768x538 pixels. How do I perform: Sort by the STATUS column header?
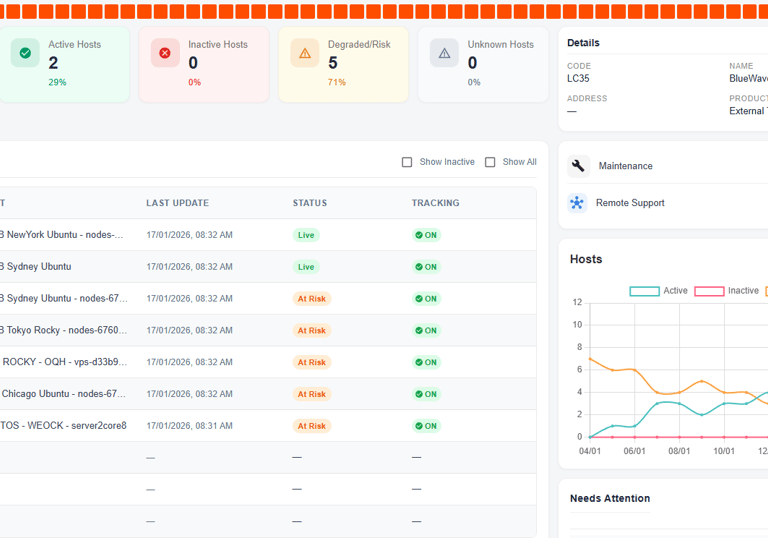click(x=310, y=203)
